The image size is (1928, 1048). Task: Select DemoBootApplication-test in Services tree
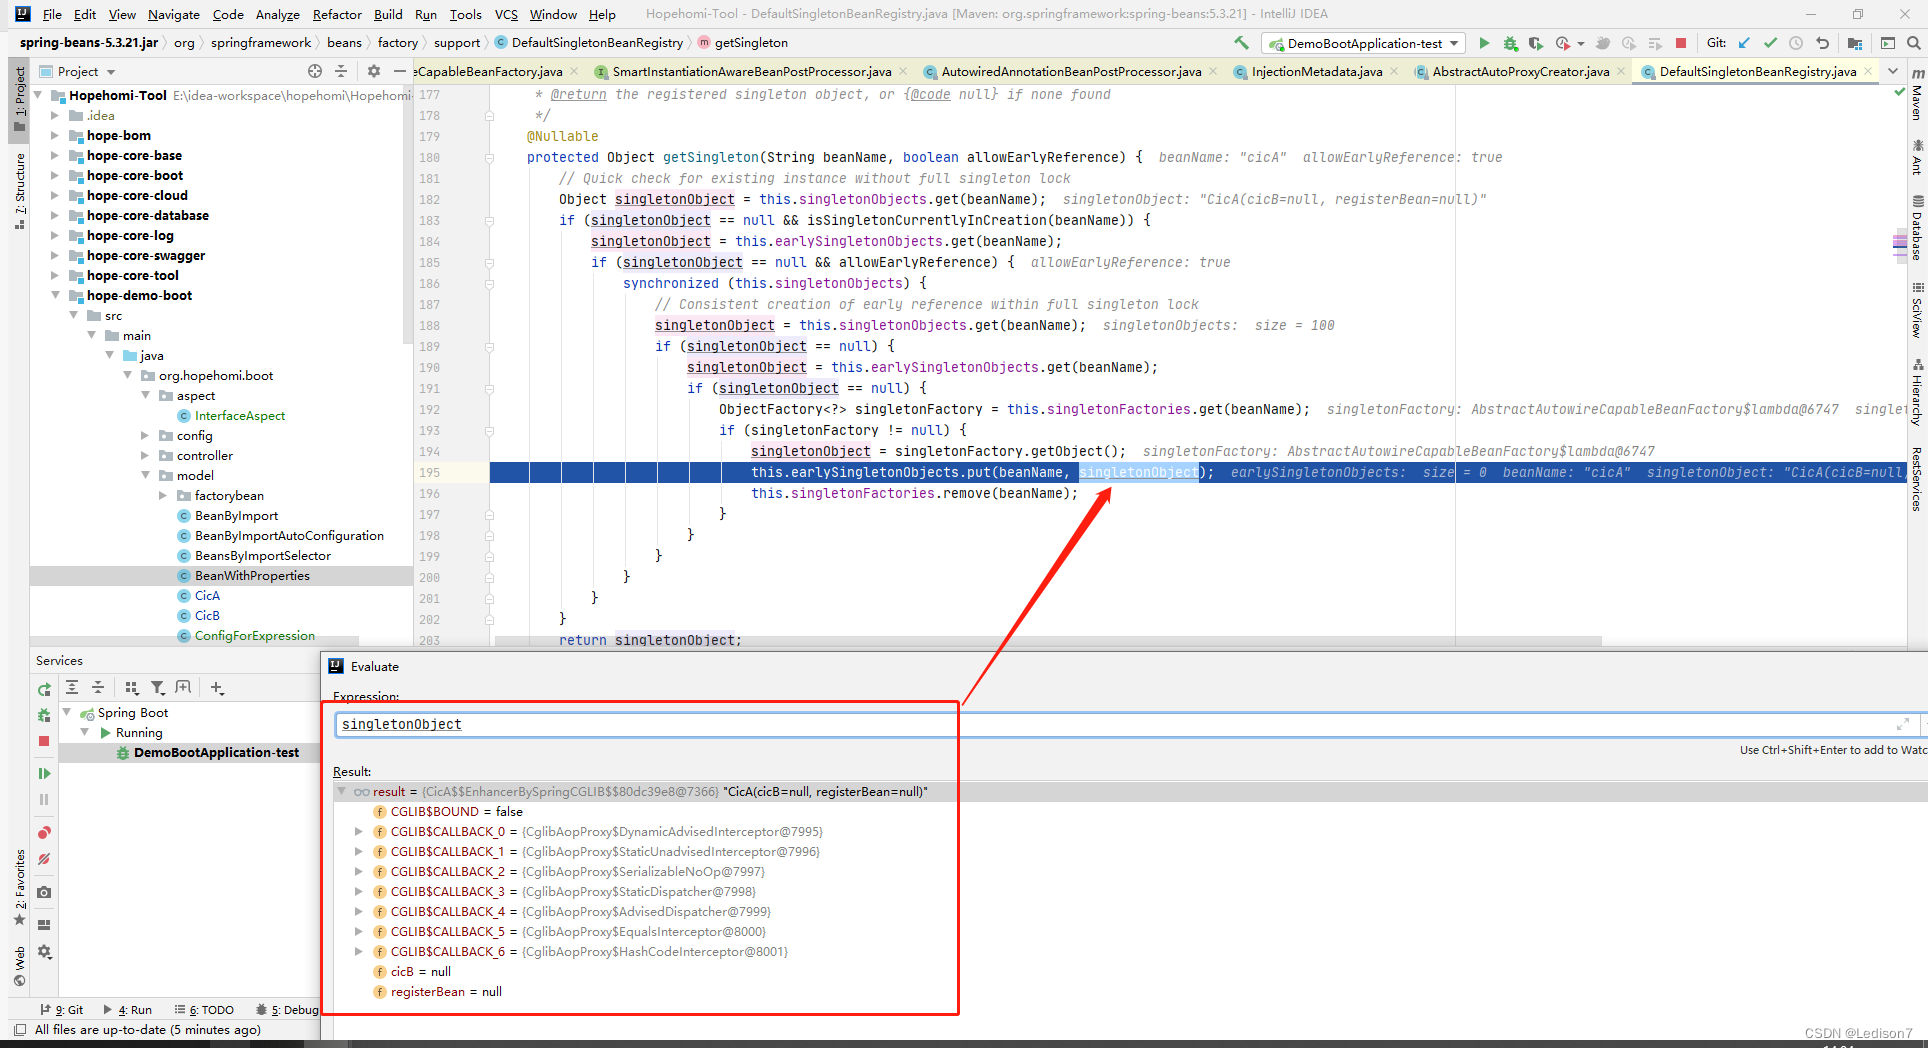pos(216,752)
